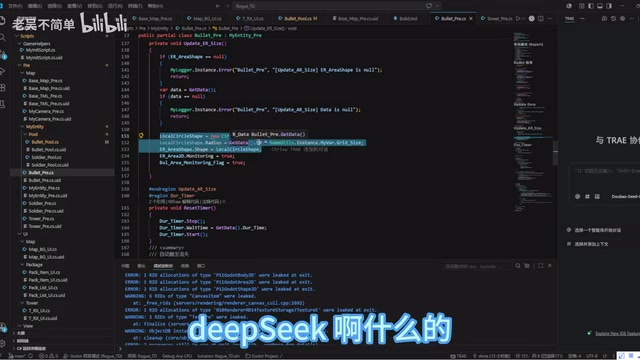Image resolution: width=640 pixels, height=360 pixels.
Task: Open TRAE panel settings gear icon
Action: pos(622,18)
